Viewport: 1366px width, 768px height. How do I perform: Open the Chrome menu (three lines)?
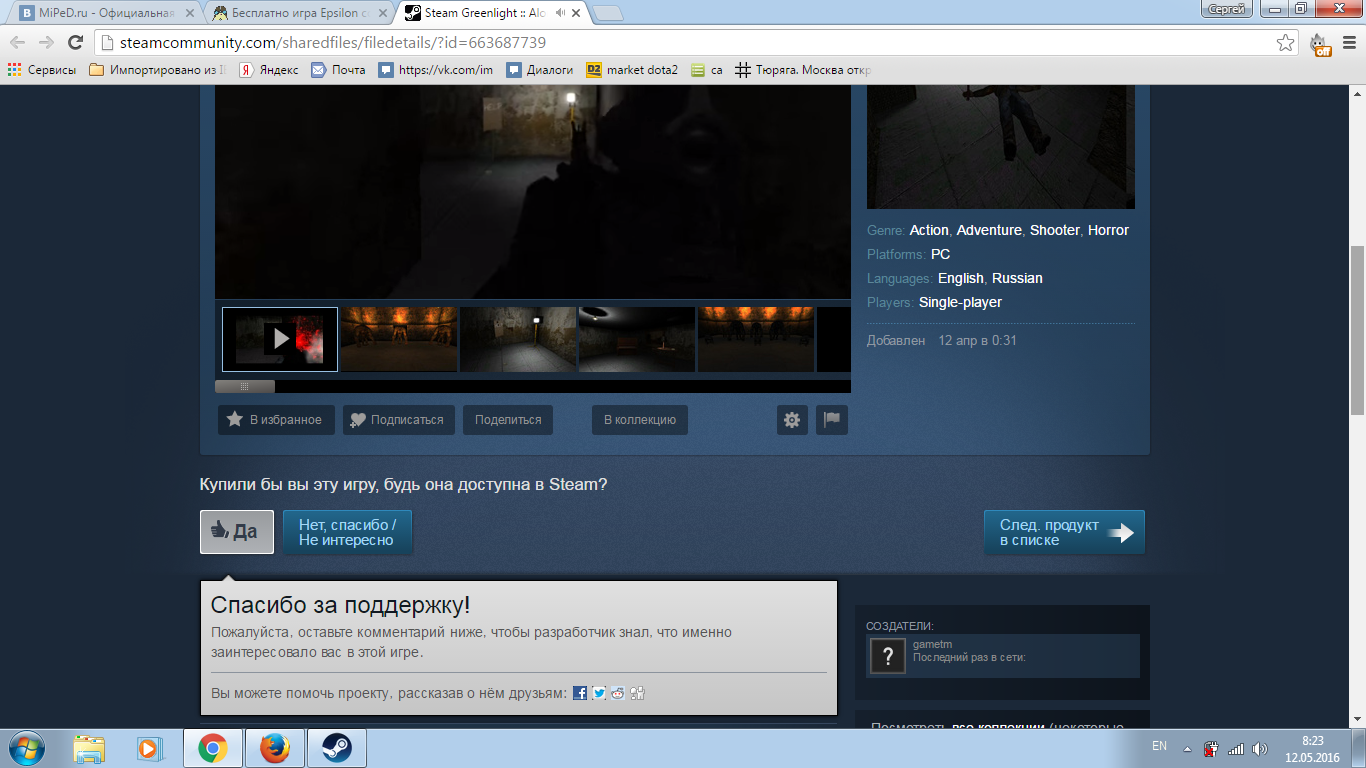pos(1349,43)
